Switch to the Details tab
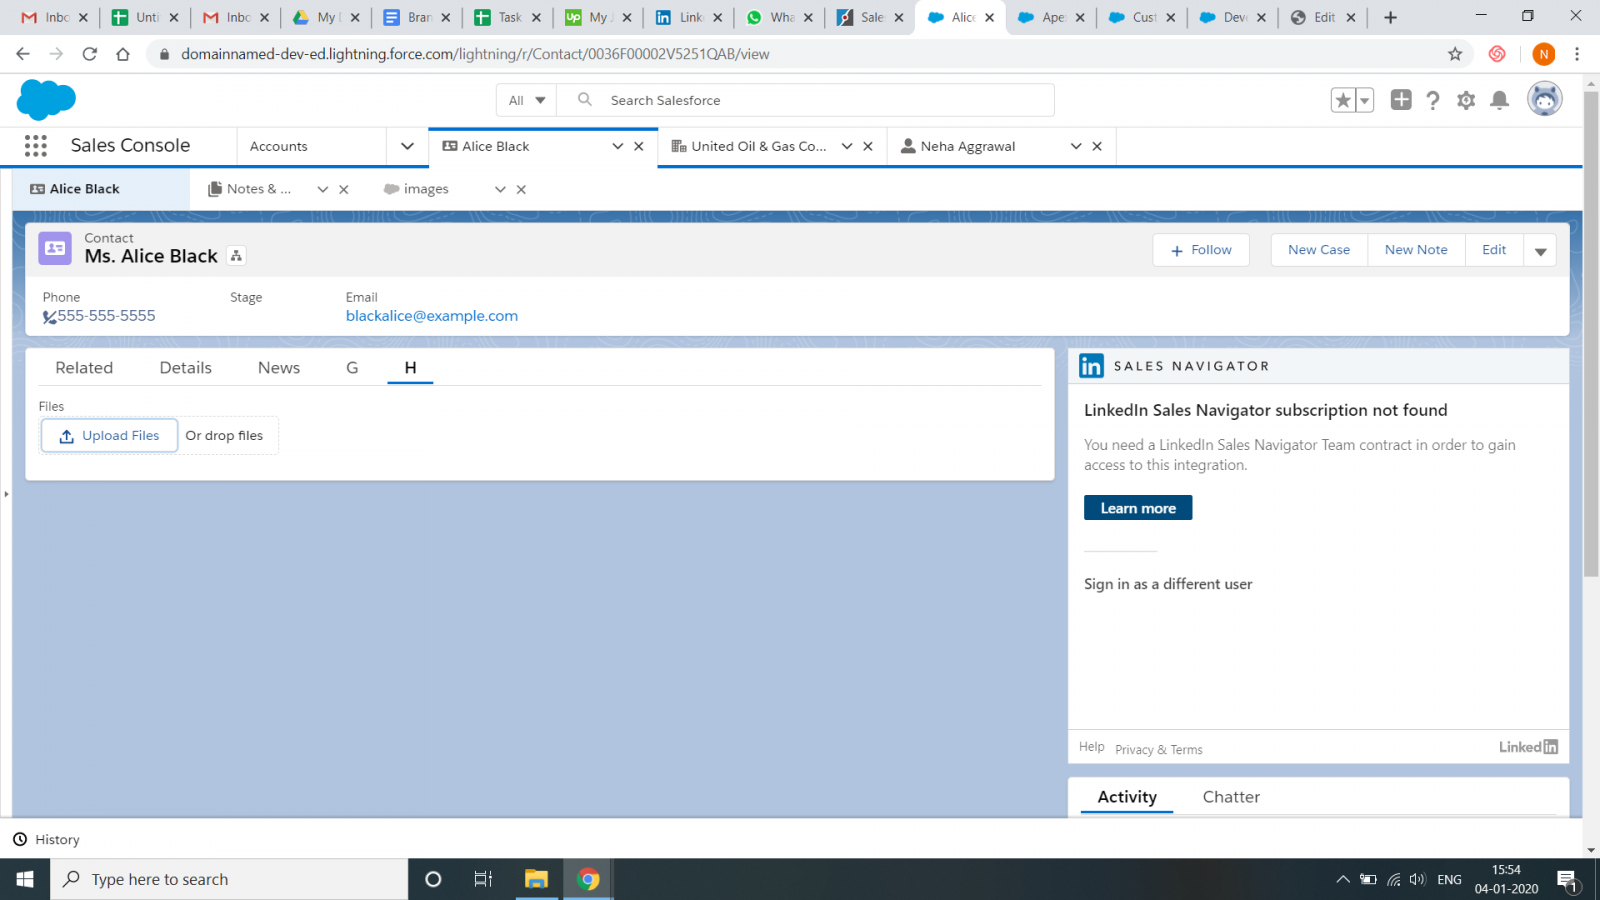Image resolution: width=1600 pixels, height=900 pixels. pos(185,367)
